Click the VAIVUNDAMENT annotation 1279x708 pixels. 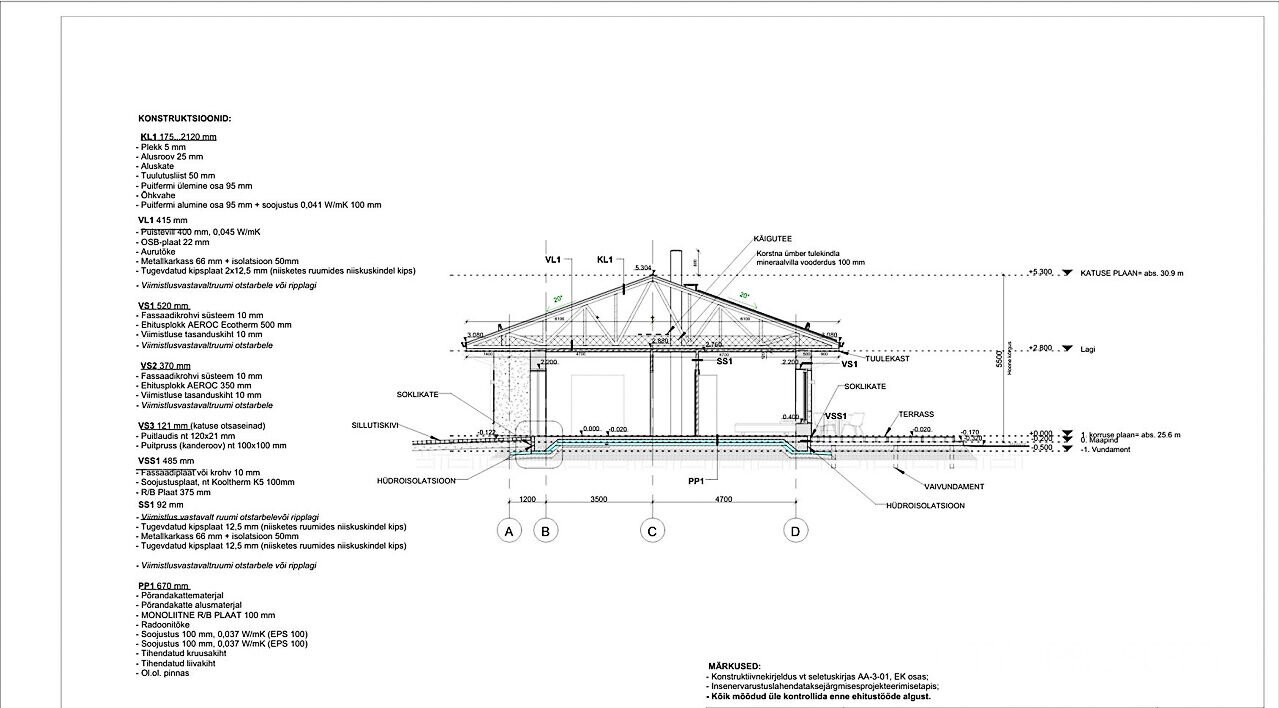point(954,486)
